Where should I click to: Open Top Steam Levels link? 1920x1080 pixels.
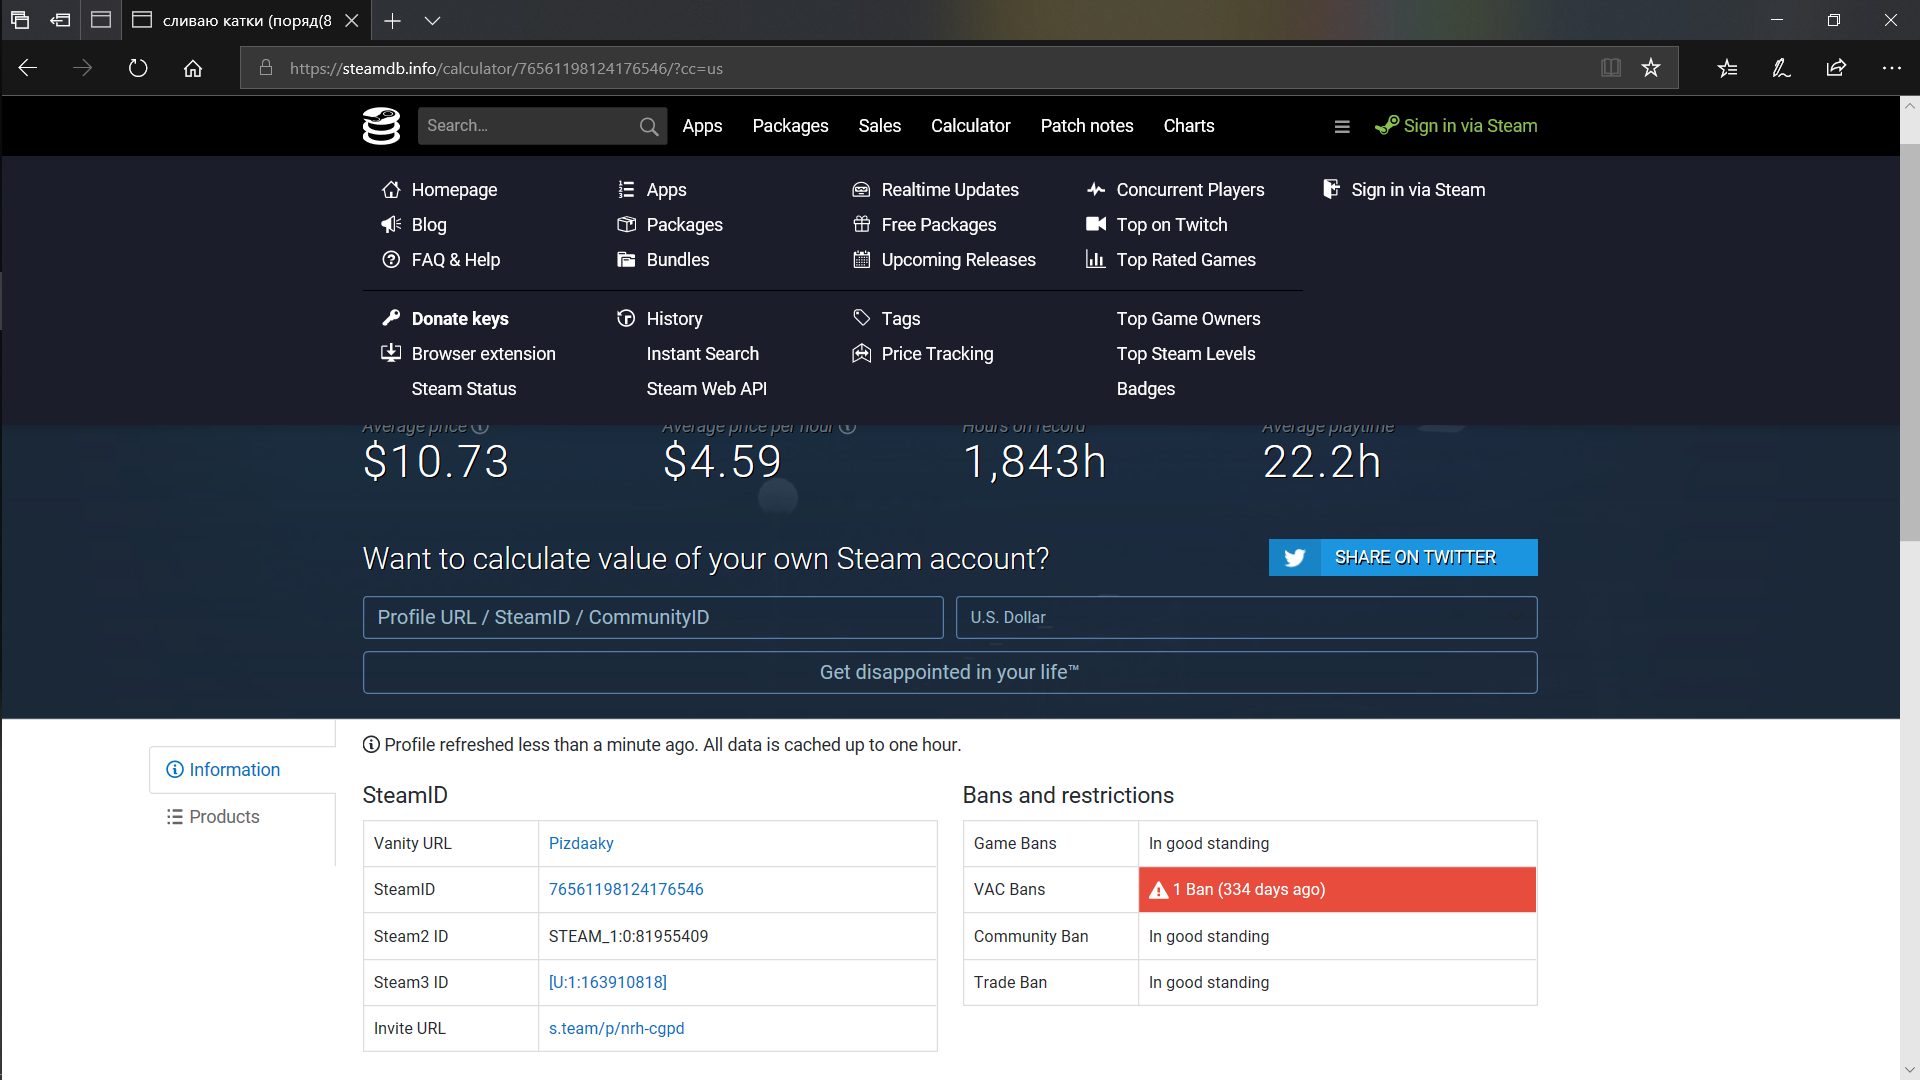pos(1186,354)
